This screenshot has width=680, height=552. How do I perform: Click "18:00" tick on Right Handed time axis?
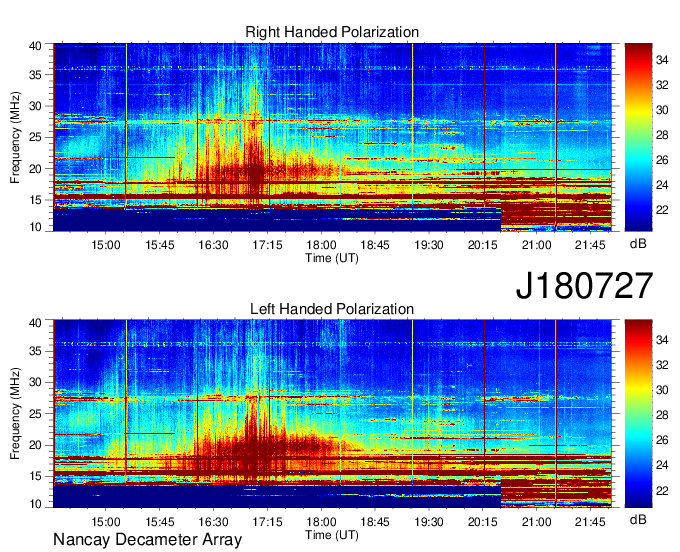pyautogui.click(x=321, y=245)
